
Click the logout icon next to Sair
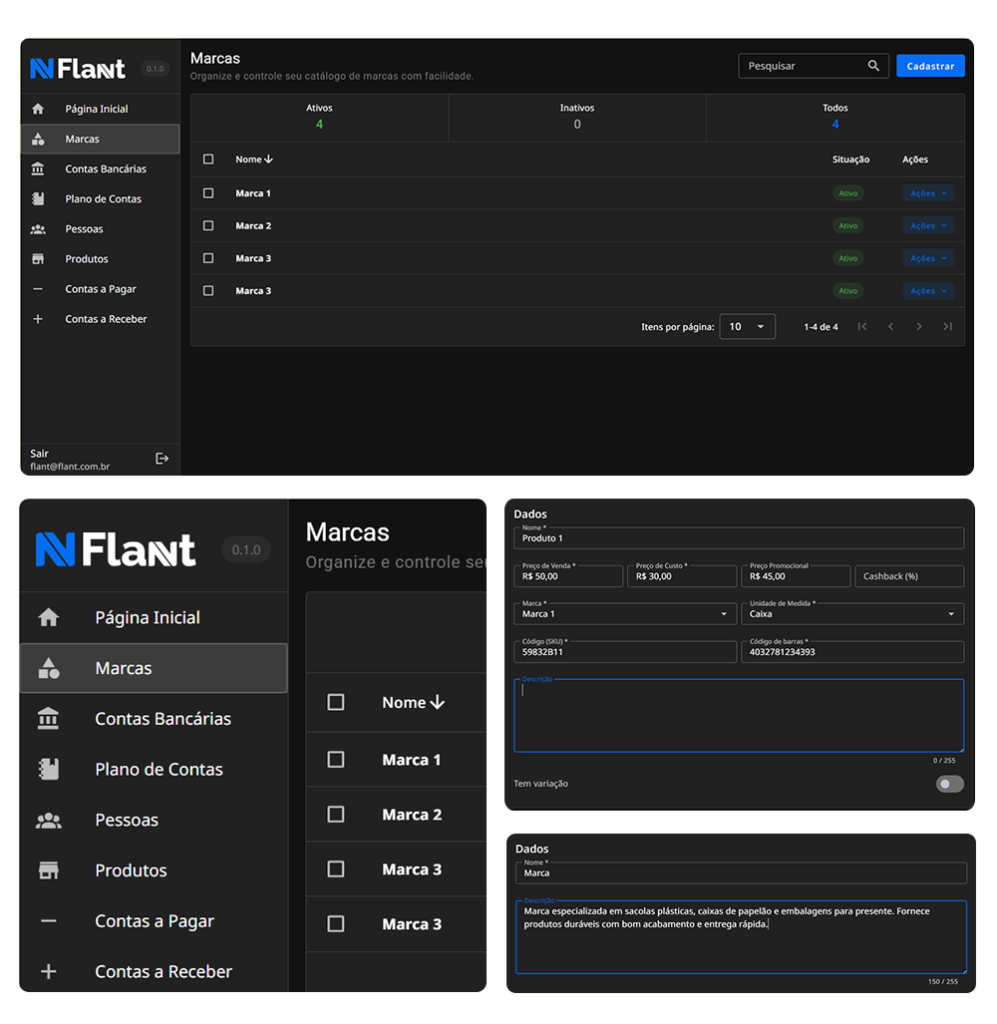pos(162,458)
